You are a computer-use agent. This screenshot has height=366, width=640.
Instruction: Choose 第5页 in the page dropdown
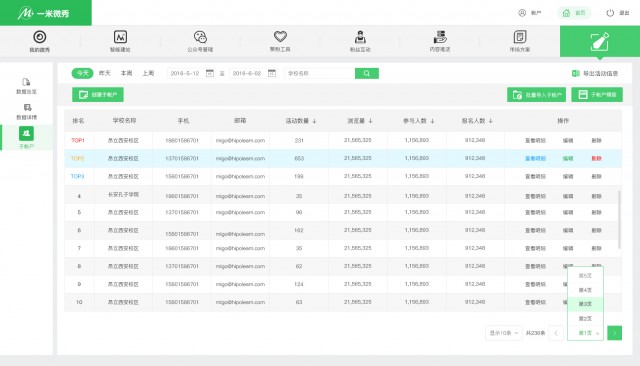(x=585, y=276)
